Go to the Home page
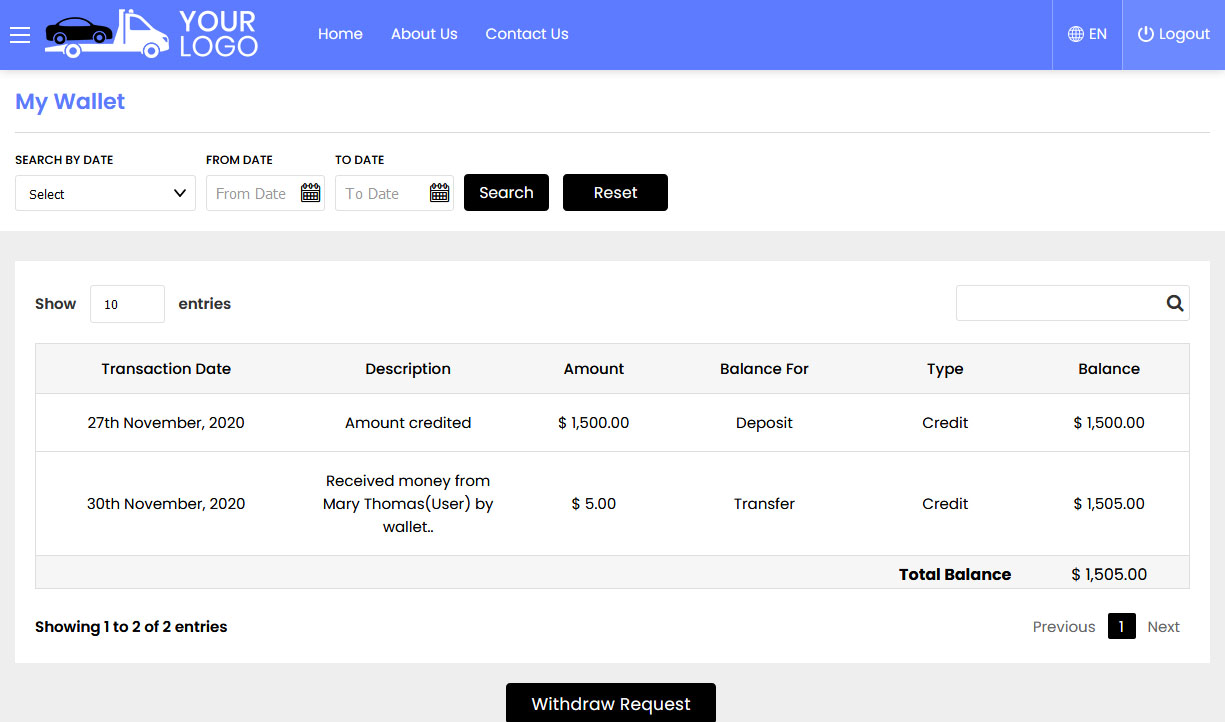The height and width of the screenshot is (722, 1225). pos(340,34)
